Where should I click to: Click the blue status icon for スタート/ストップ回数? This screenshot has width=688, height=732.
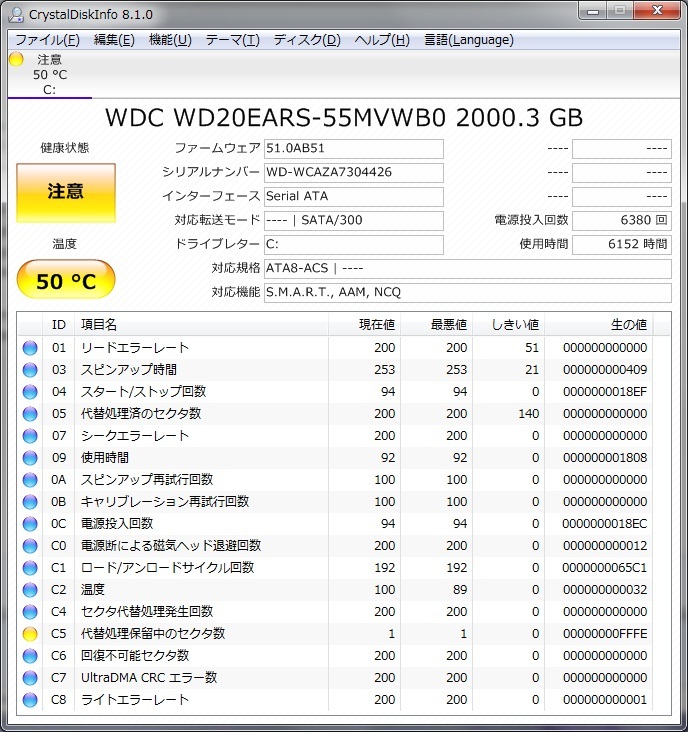[x=30, y=392]
